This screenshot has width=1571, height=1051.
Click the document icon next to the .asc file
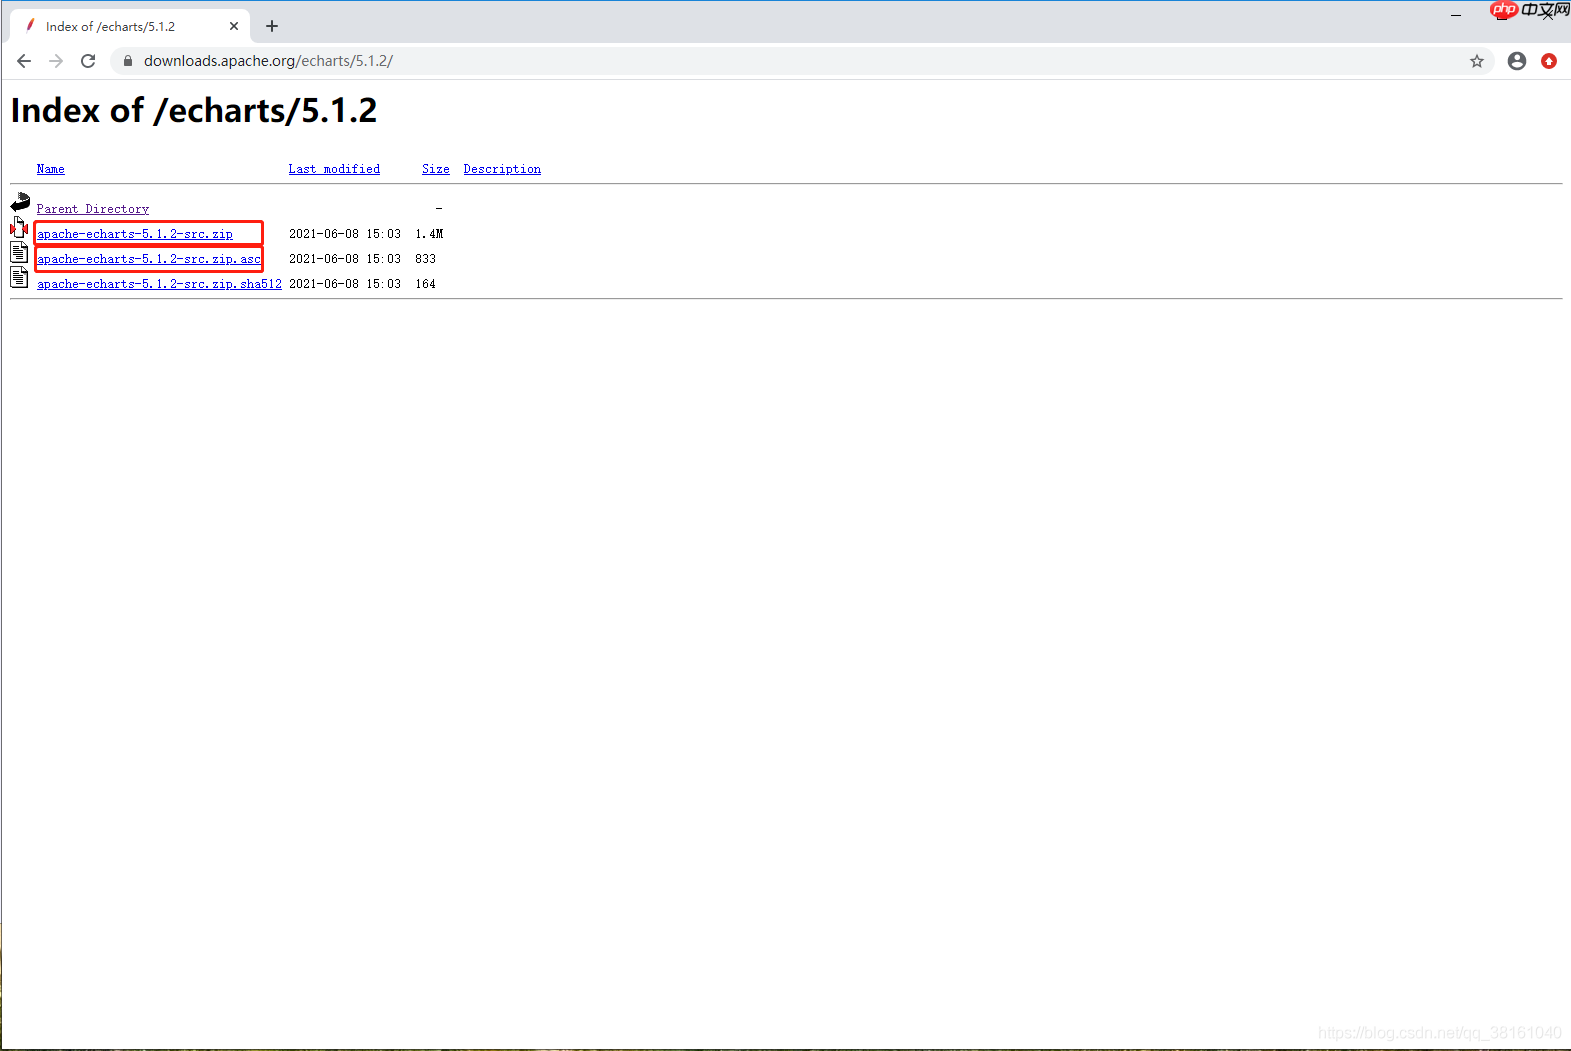pos(19,253)
